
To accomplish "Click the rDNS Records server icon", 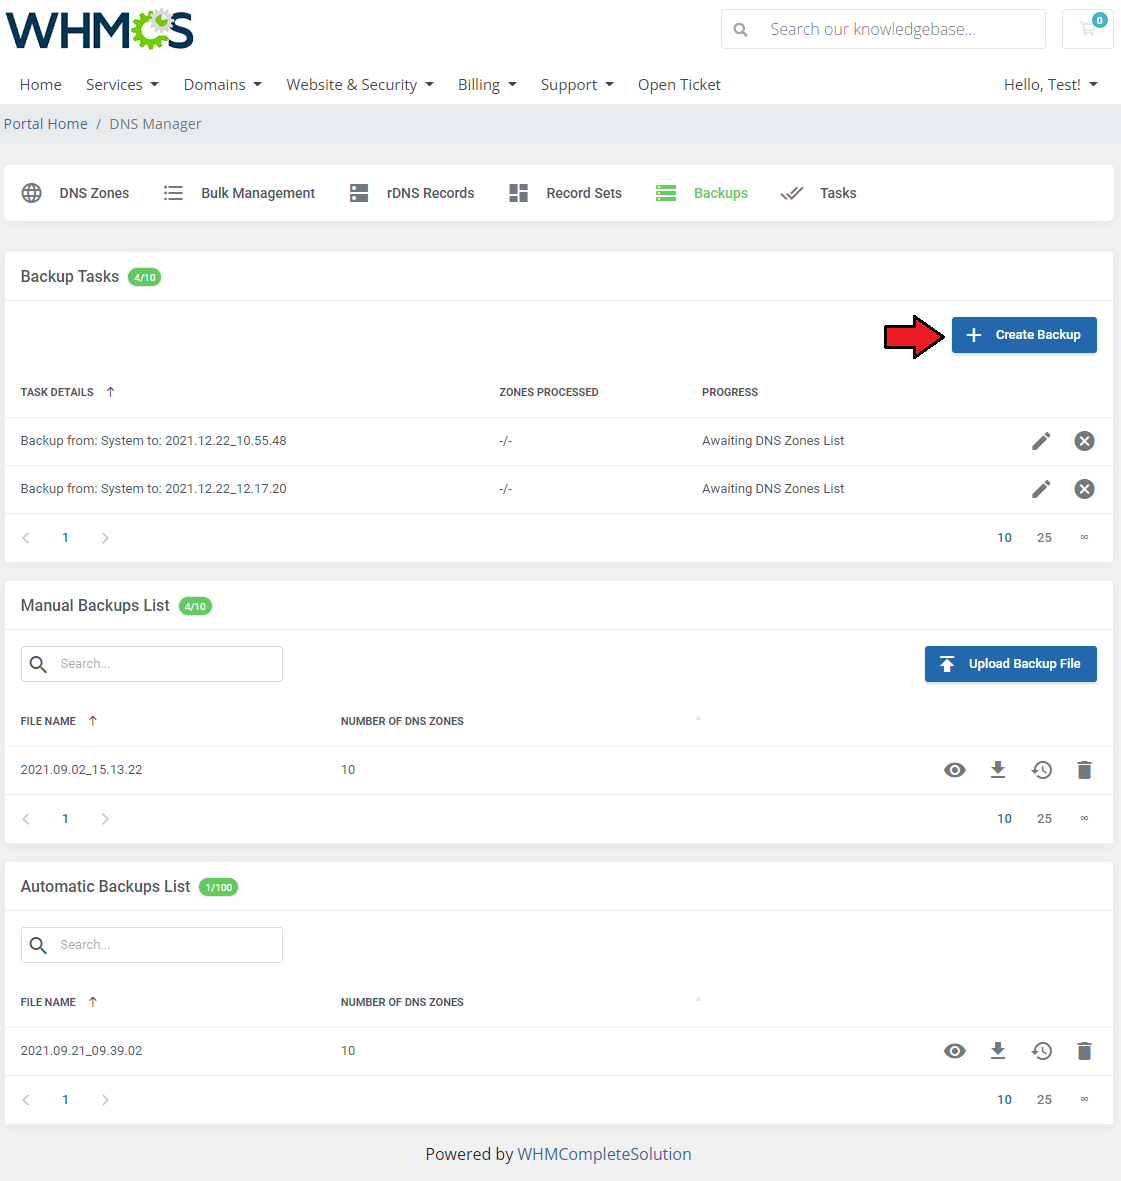I will pos(359,193).
